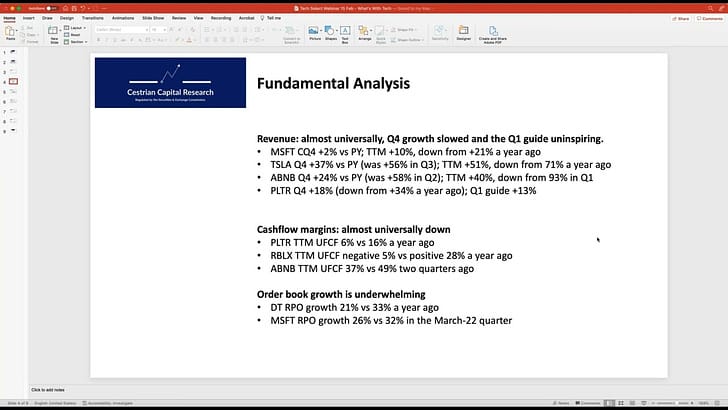728x410 pixels.
Task: Open the Shapes gallery
Action: pyautogui.click(x=329, y=31)
